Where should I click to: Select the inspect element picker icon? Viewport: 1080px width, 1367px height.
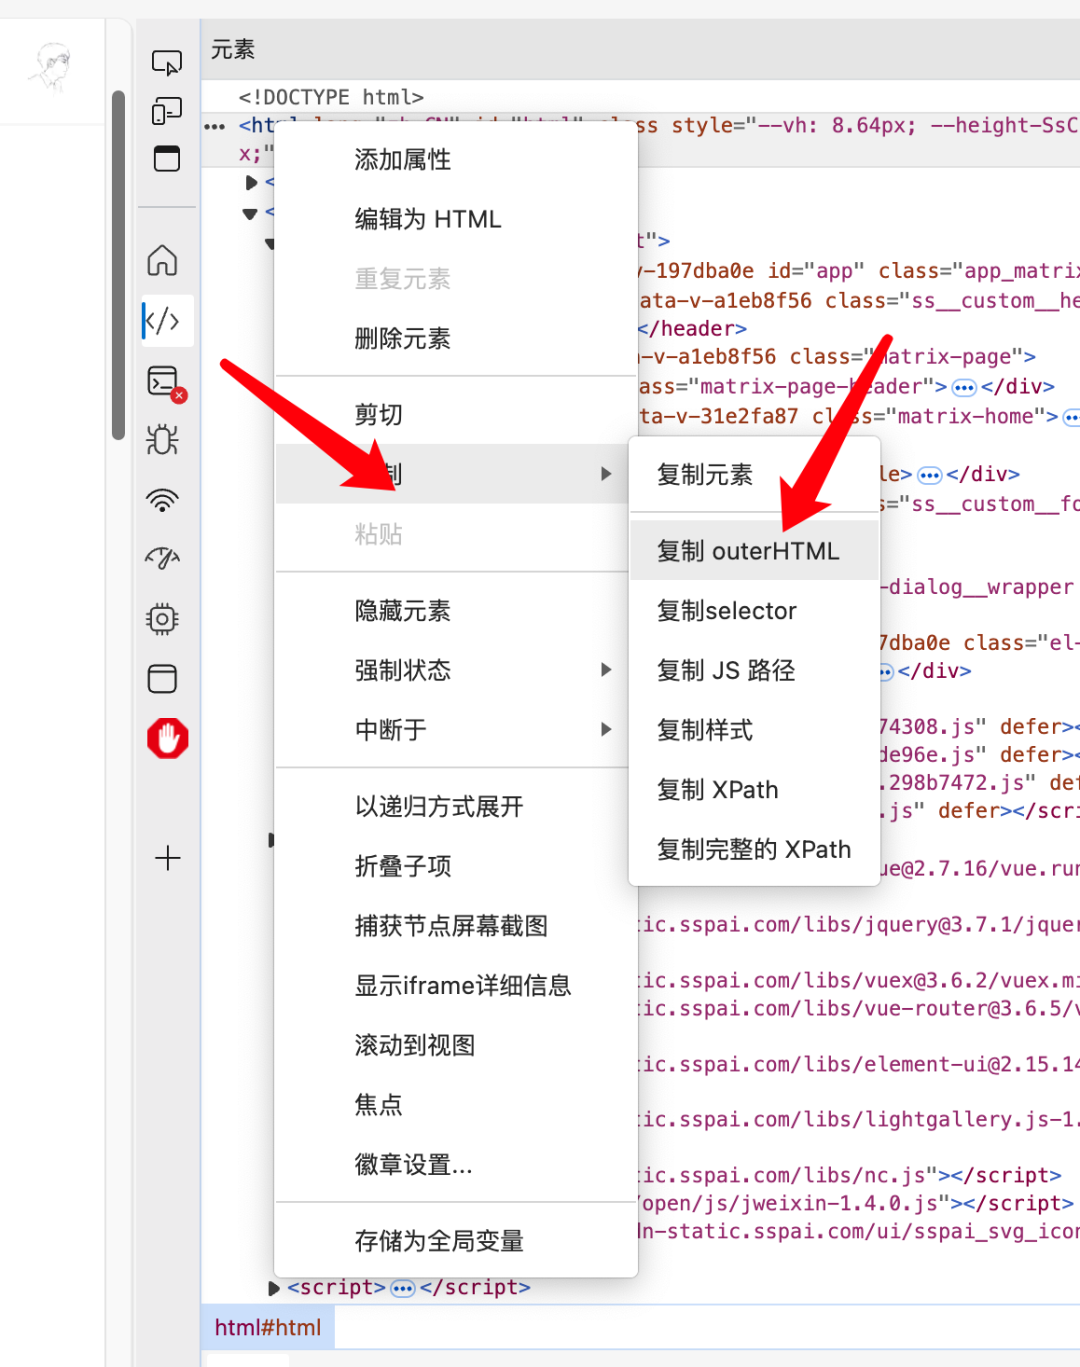(167, 63)
